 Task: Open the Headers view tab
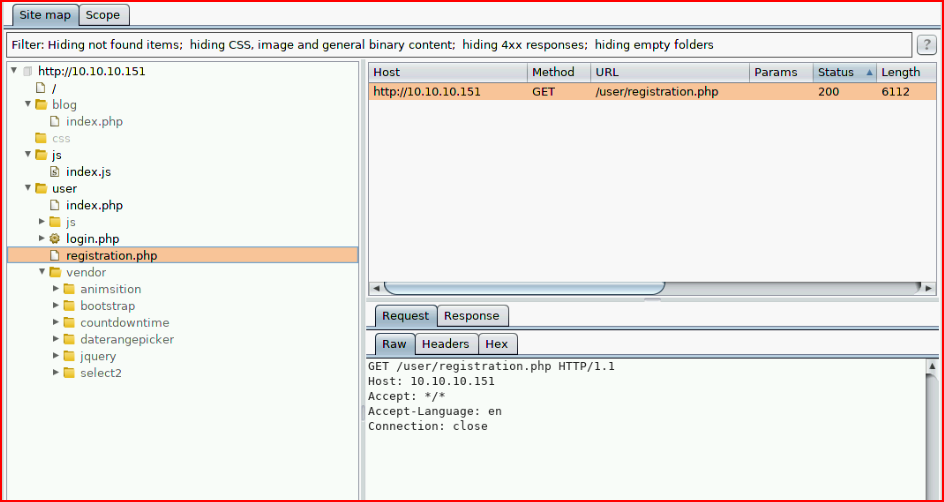click(x=446, y=344)
